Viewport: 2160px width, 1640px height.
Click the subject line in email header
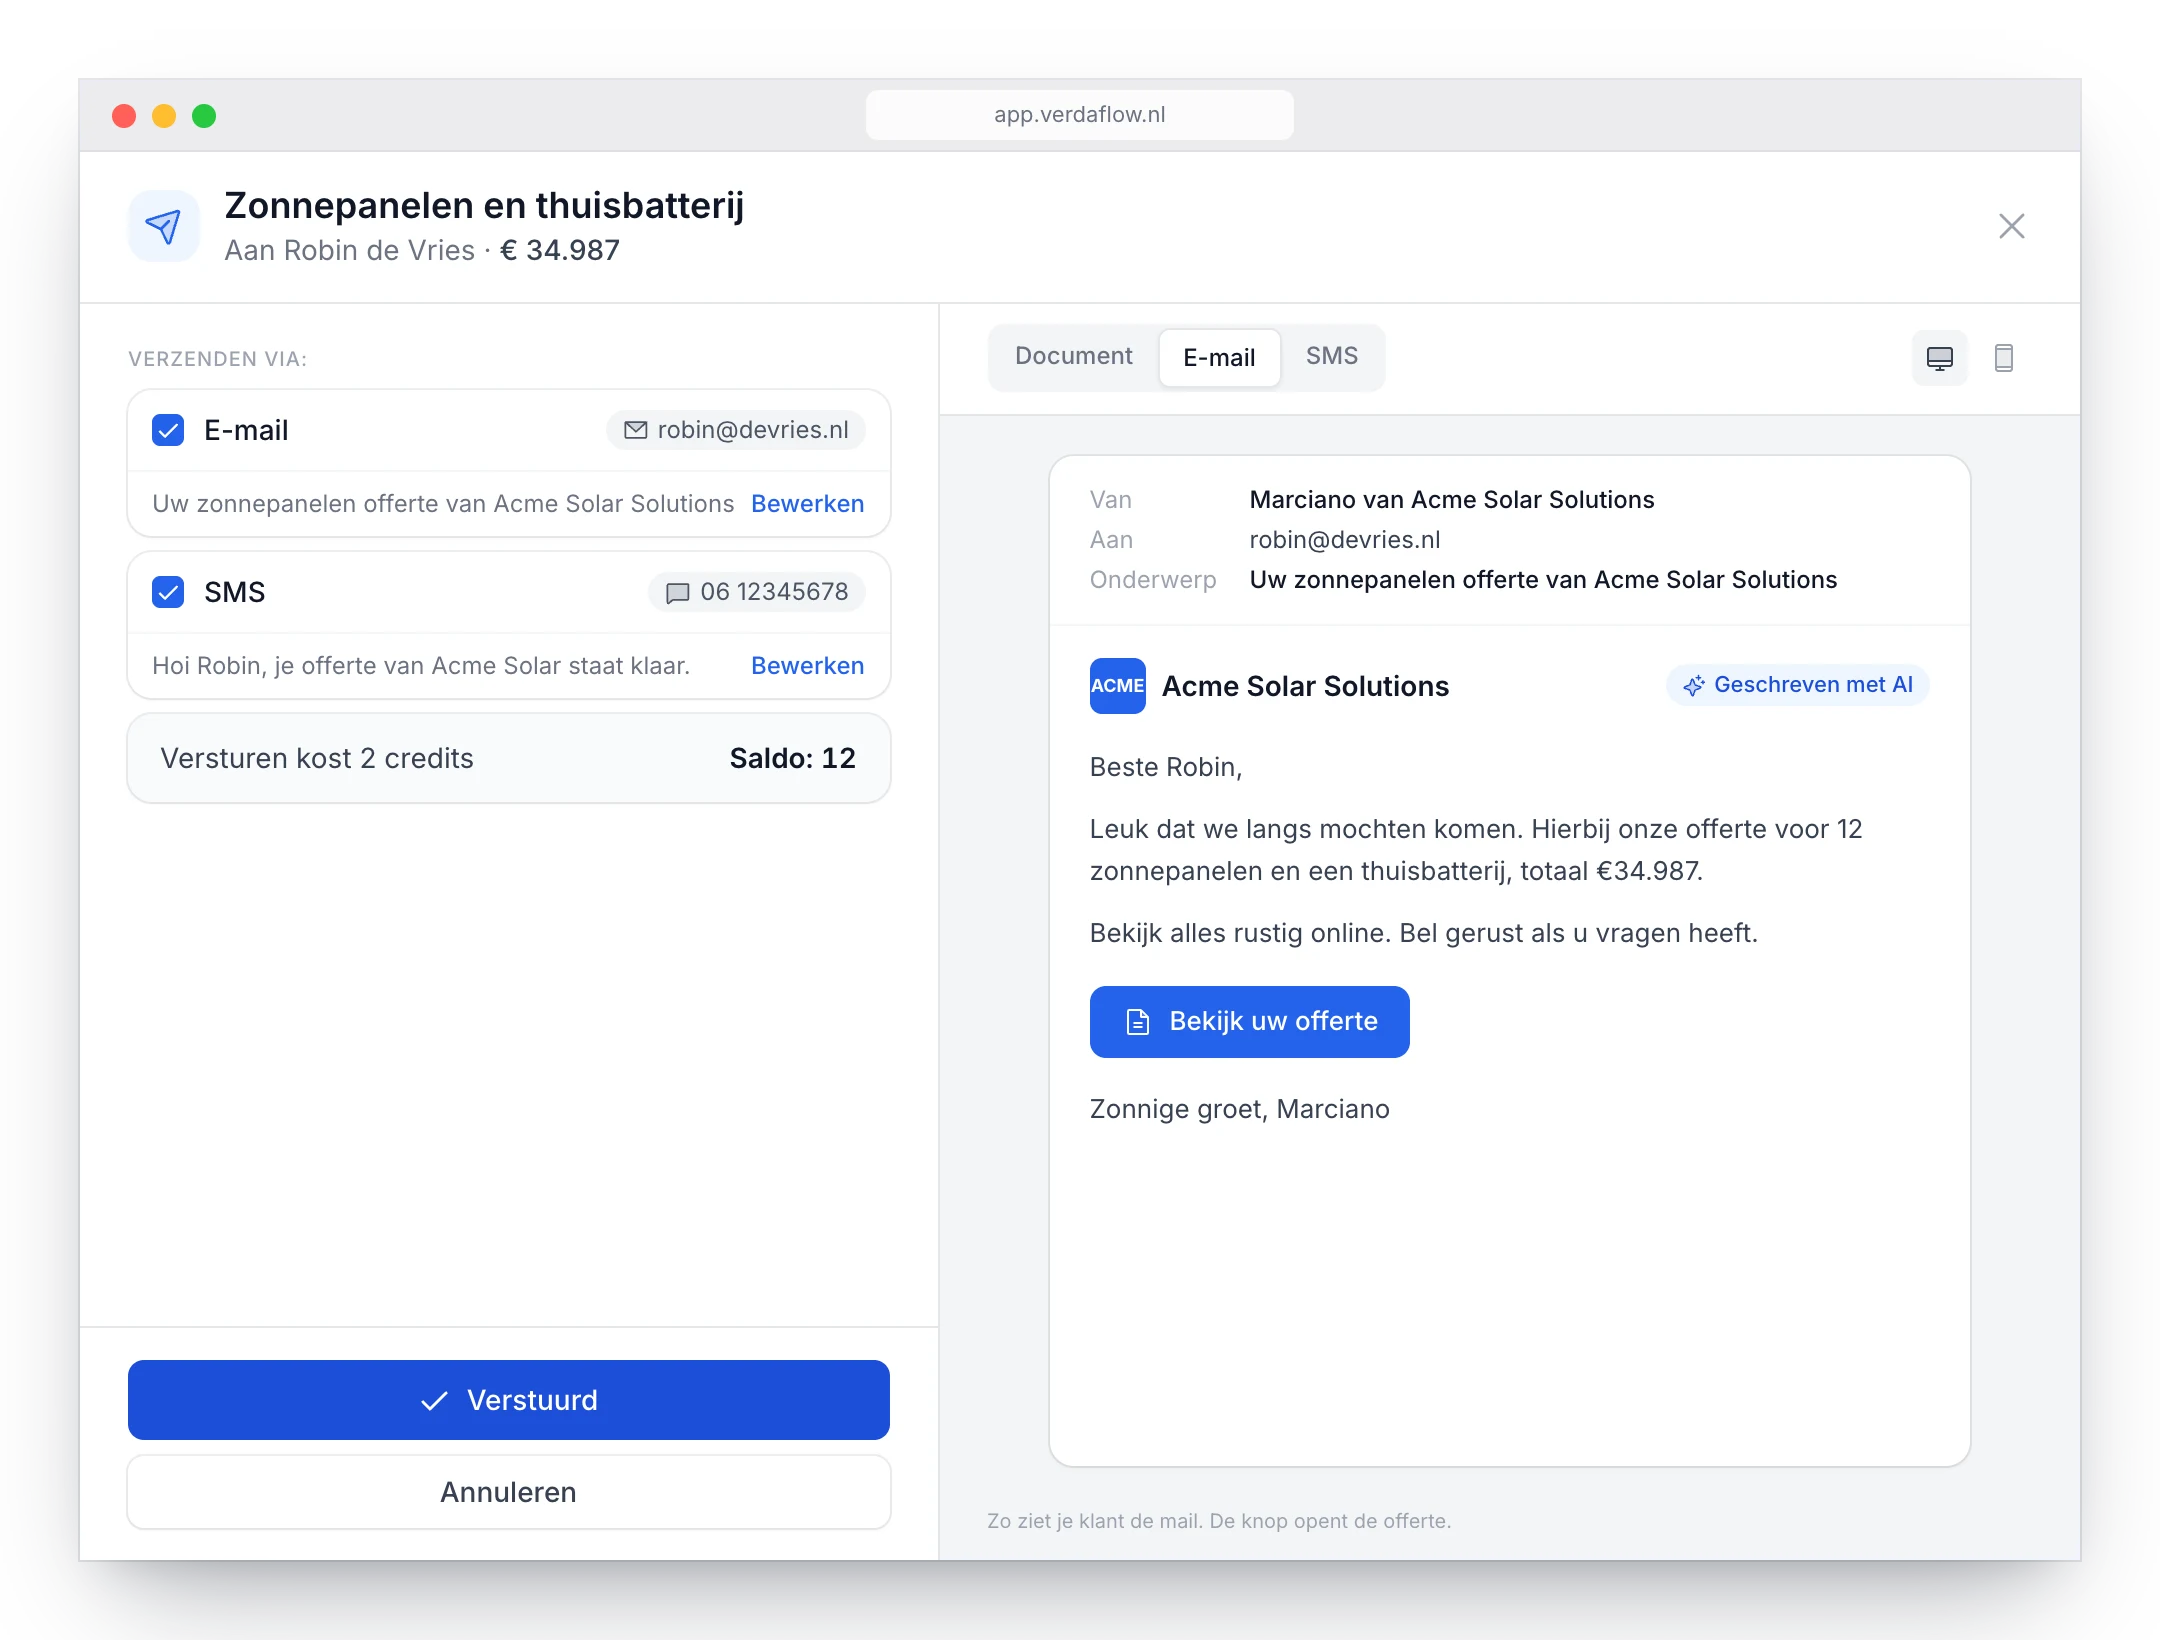[x=1543, y=580]
